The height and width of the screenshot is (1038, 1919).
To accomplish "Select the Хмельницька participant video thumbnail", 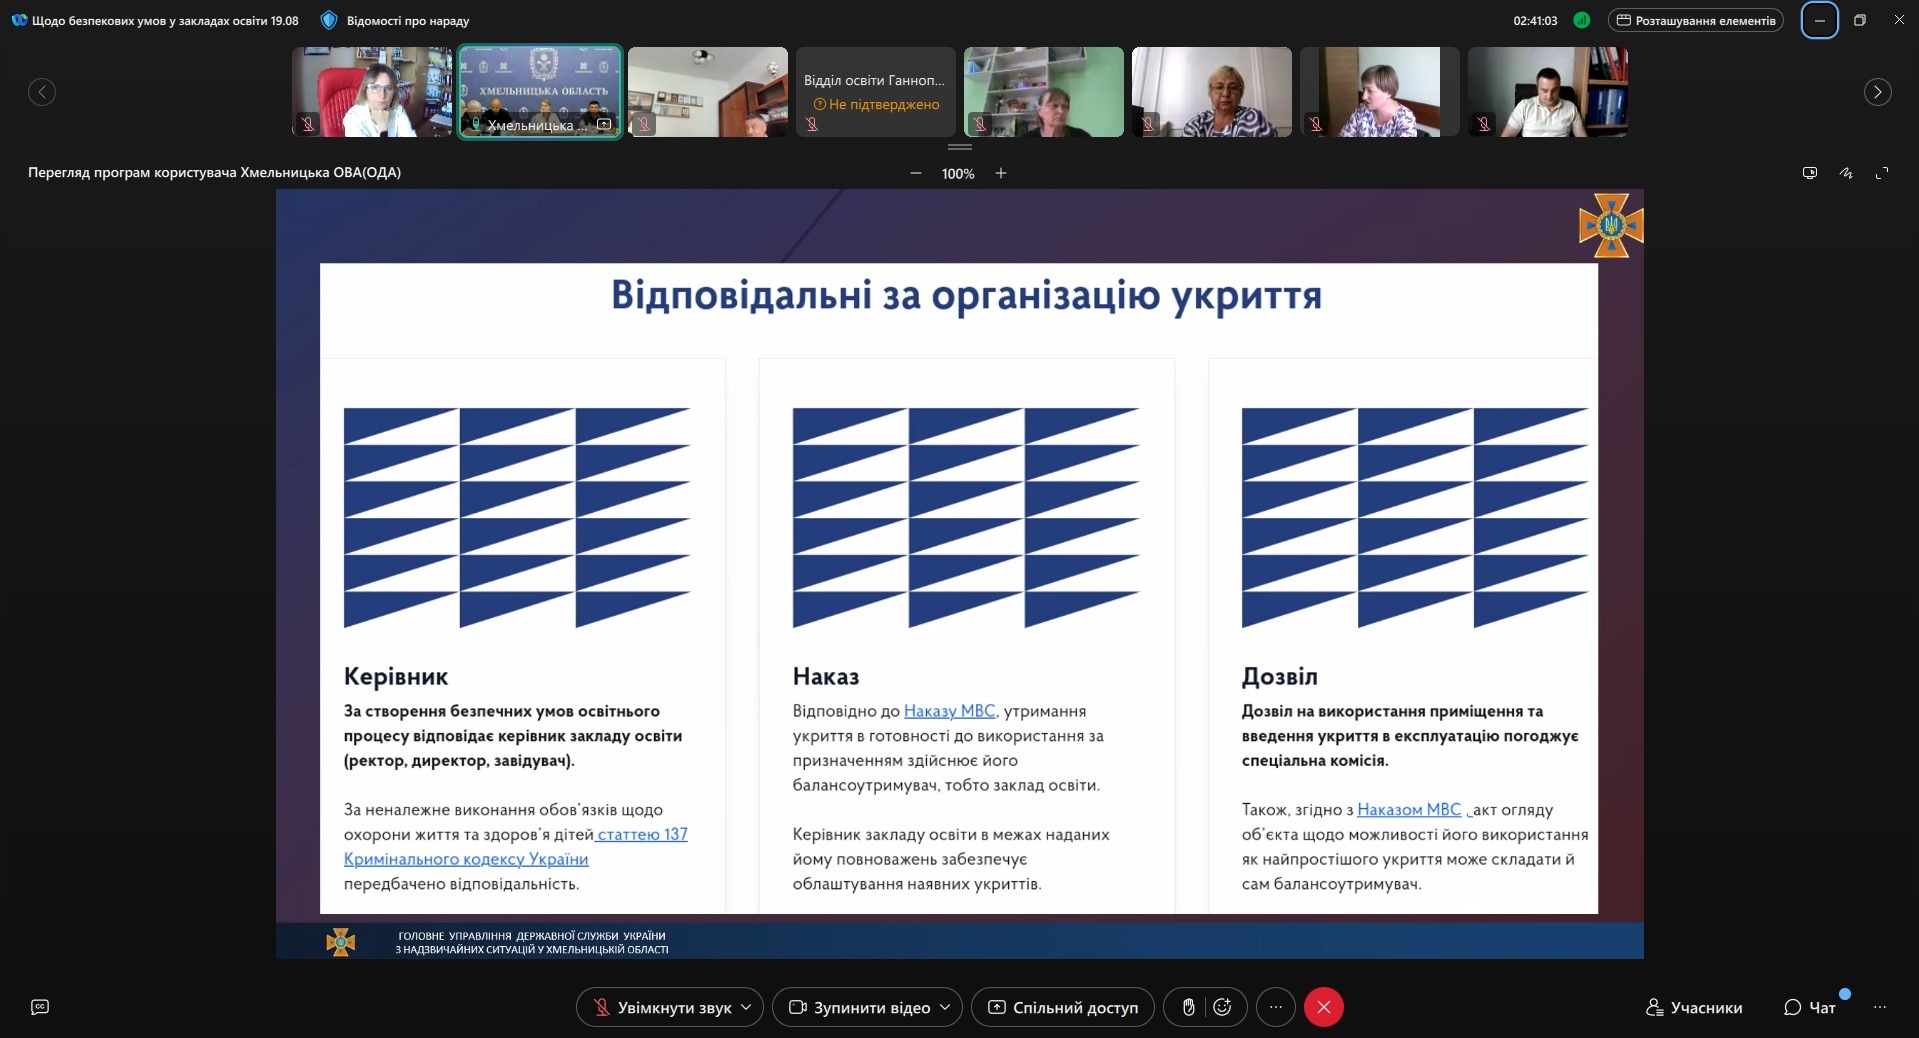I will tap(540, 92).
